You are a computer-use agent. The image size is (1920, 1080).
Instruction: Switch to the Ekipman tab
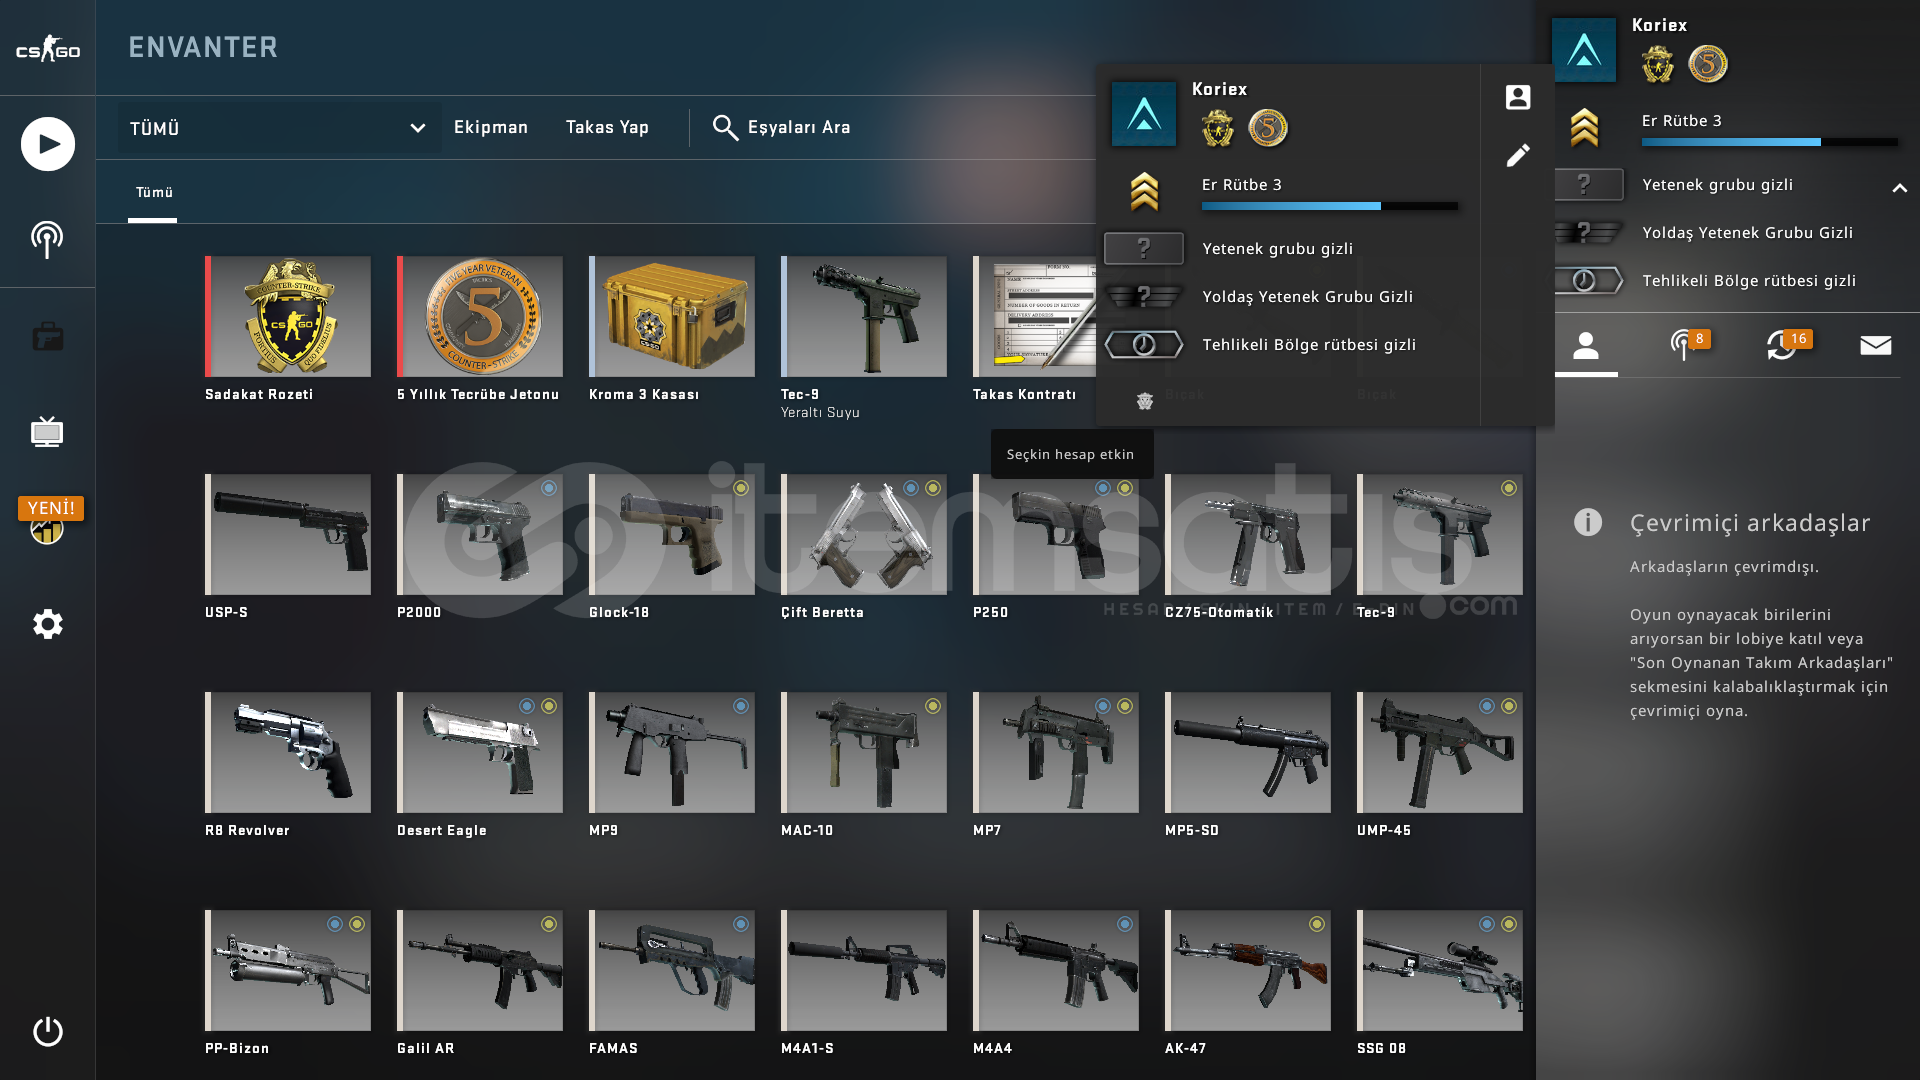click(491, 127)
